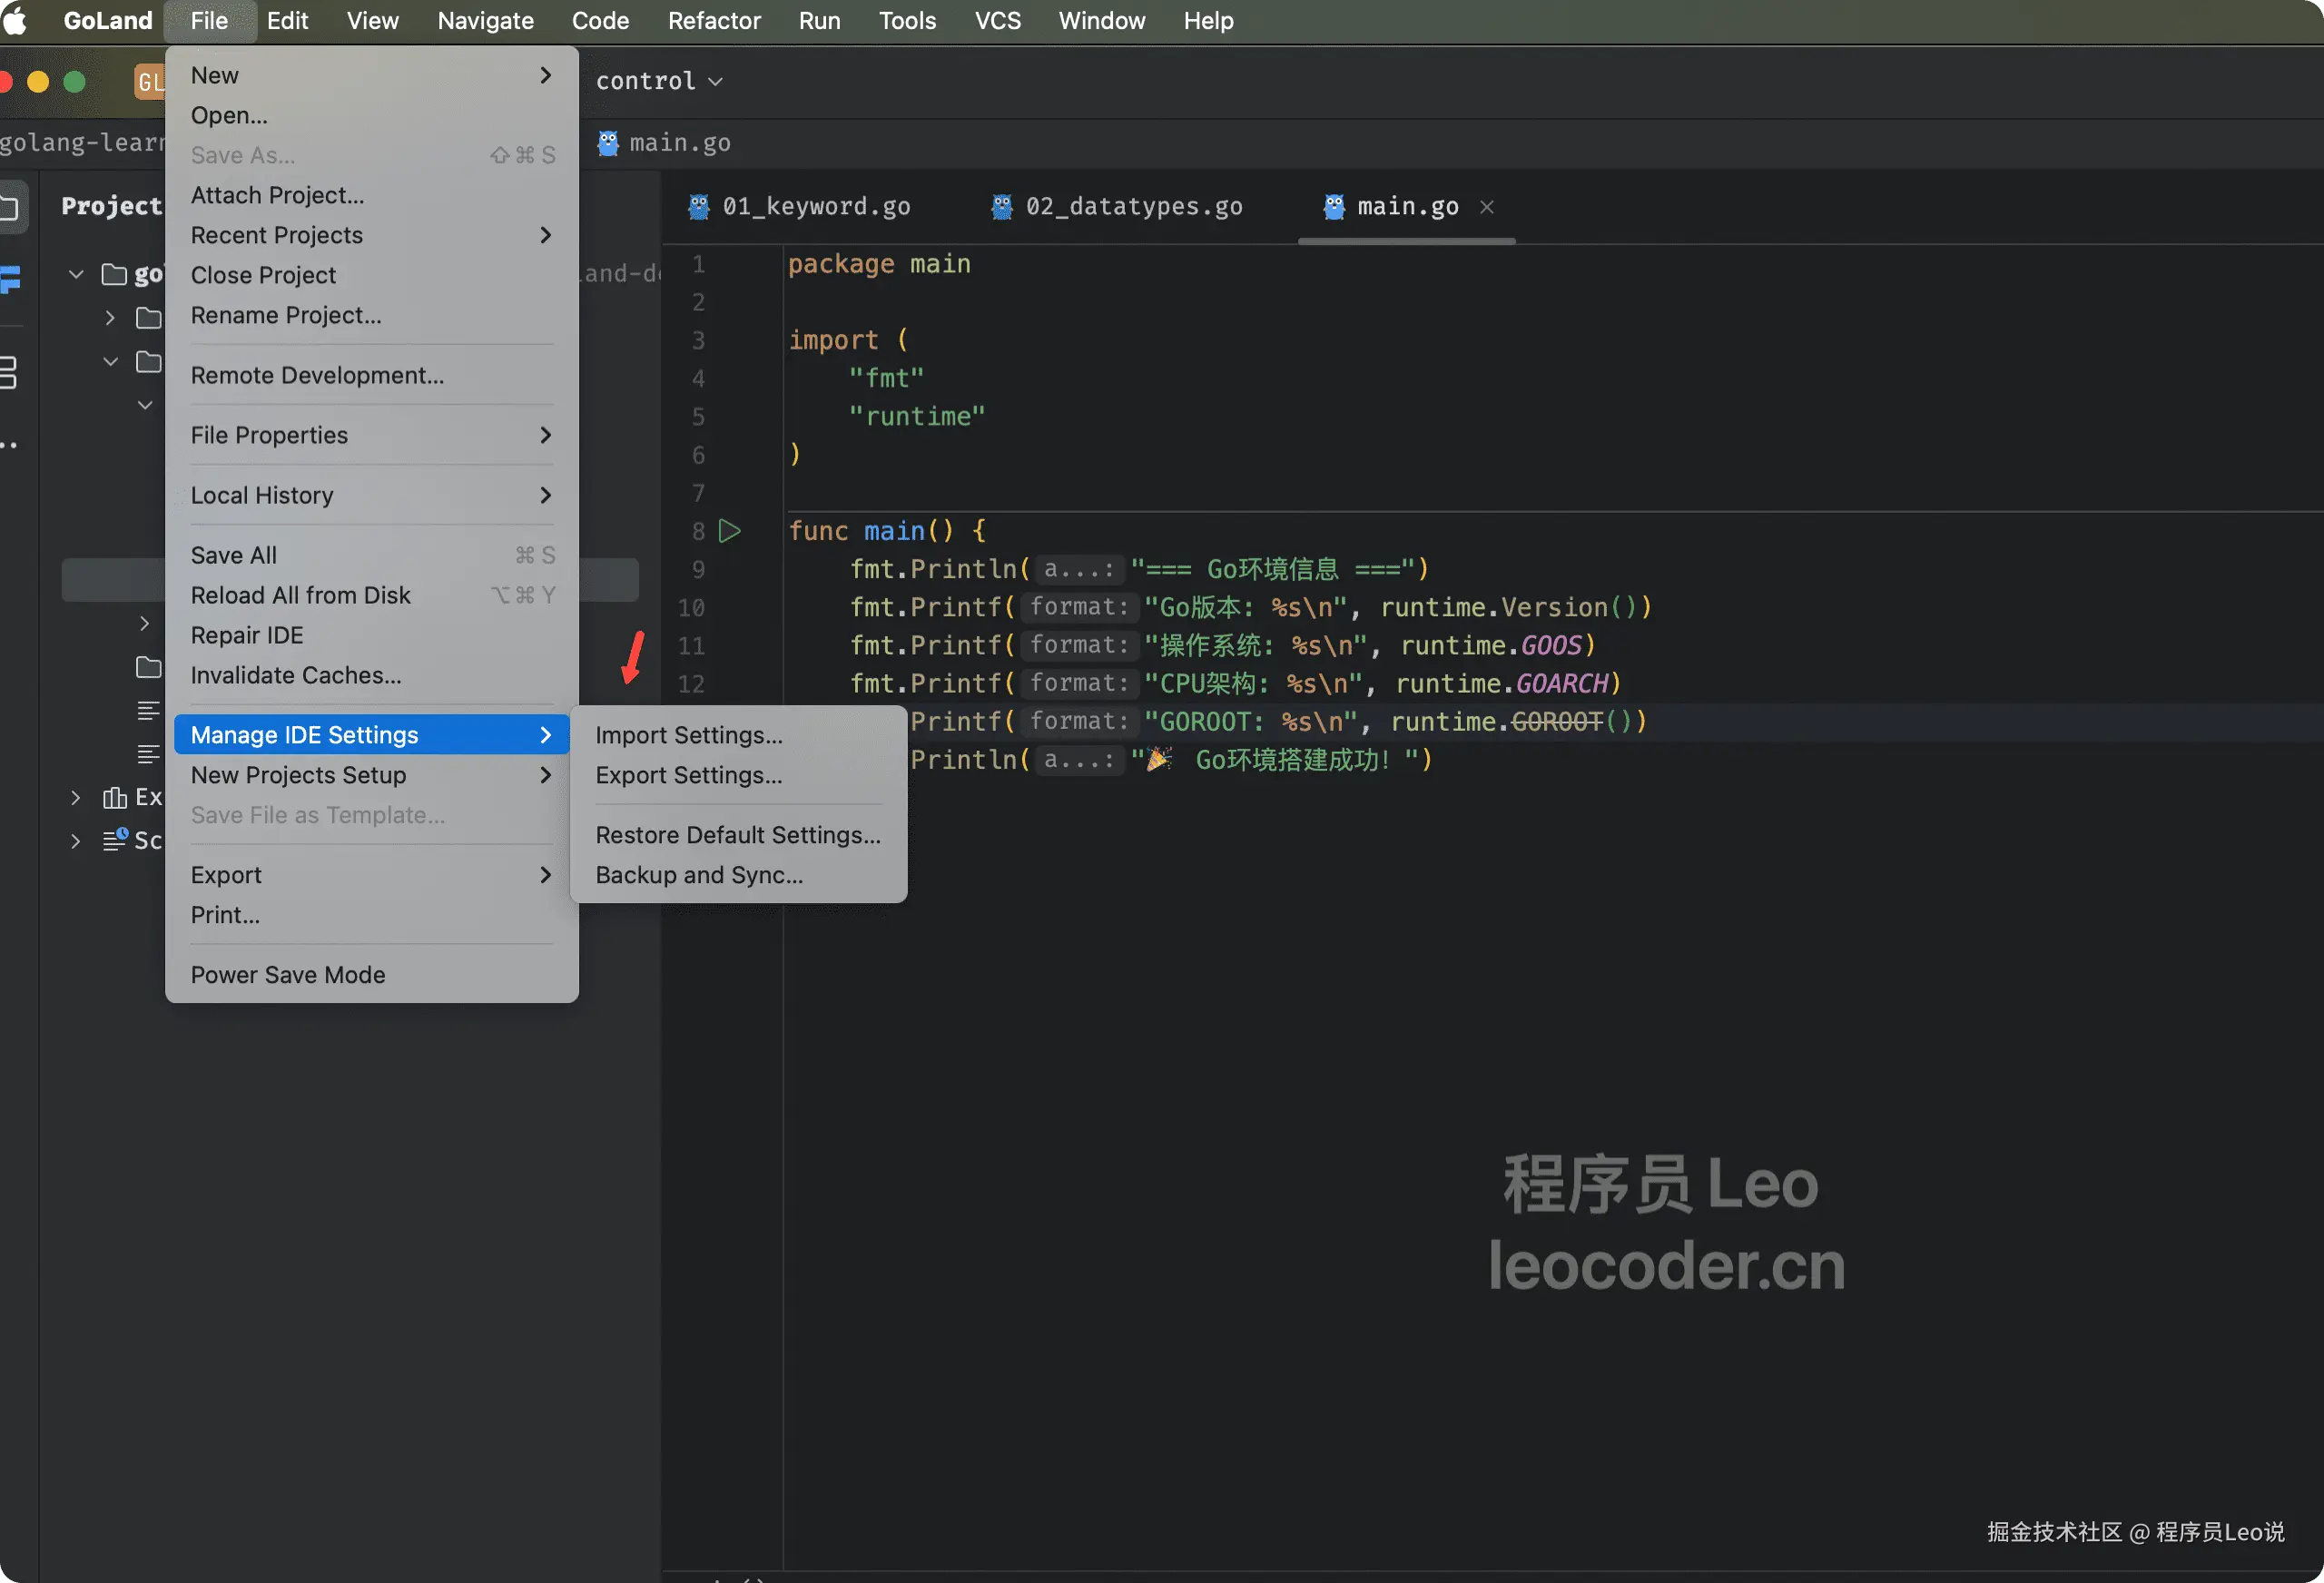Open the VCS menu
Image resolution: width=2324 pixels, height=1583 pixels.
998,20
